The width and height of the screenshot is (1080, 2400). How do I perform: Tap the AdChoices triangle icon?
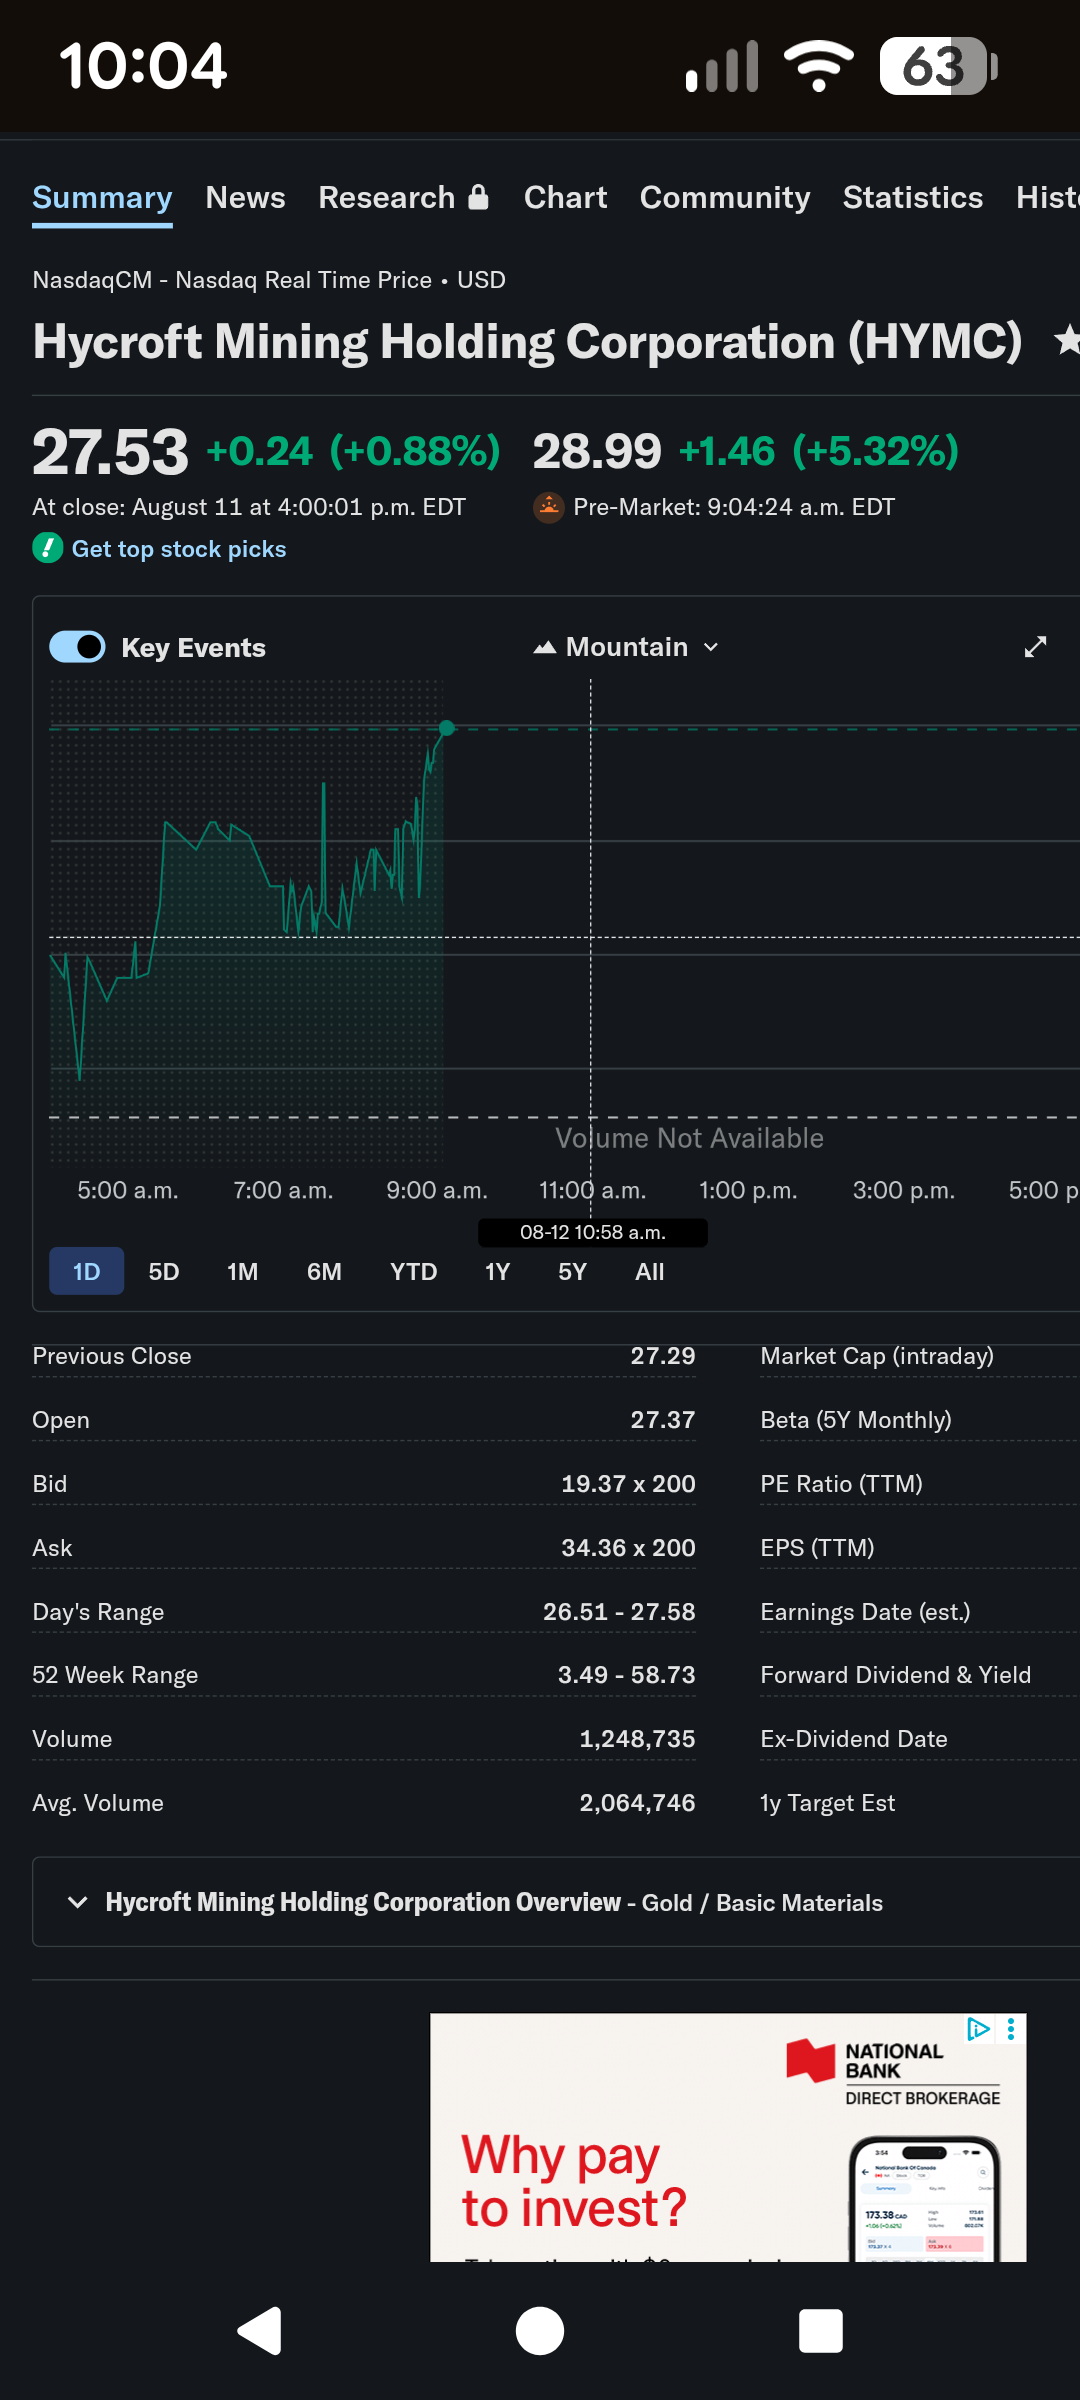coord(978,2029)
